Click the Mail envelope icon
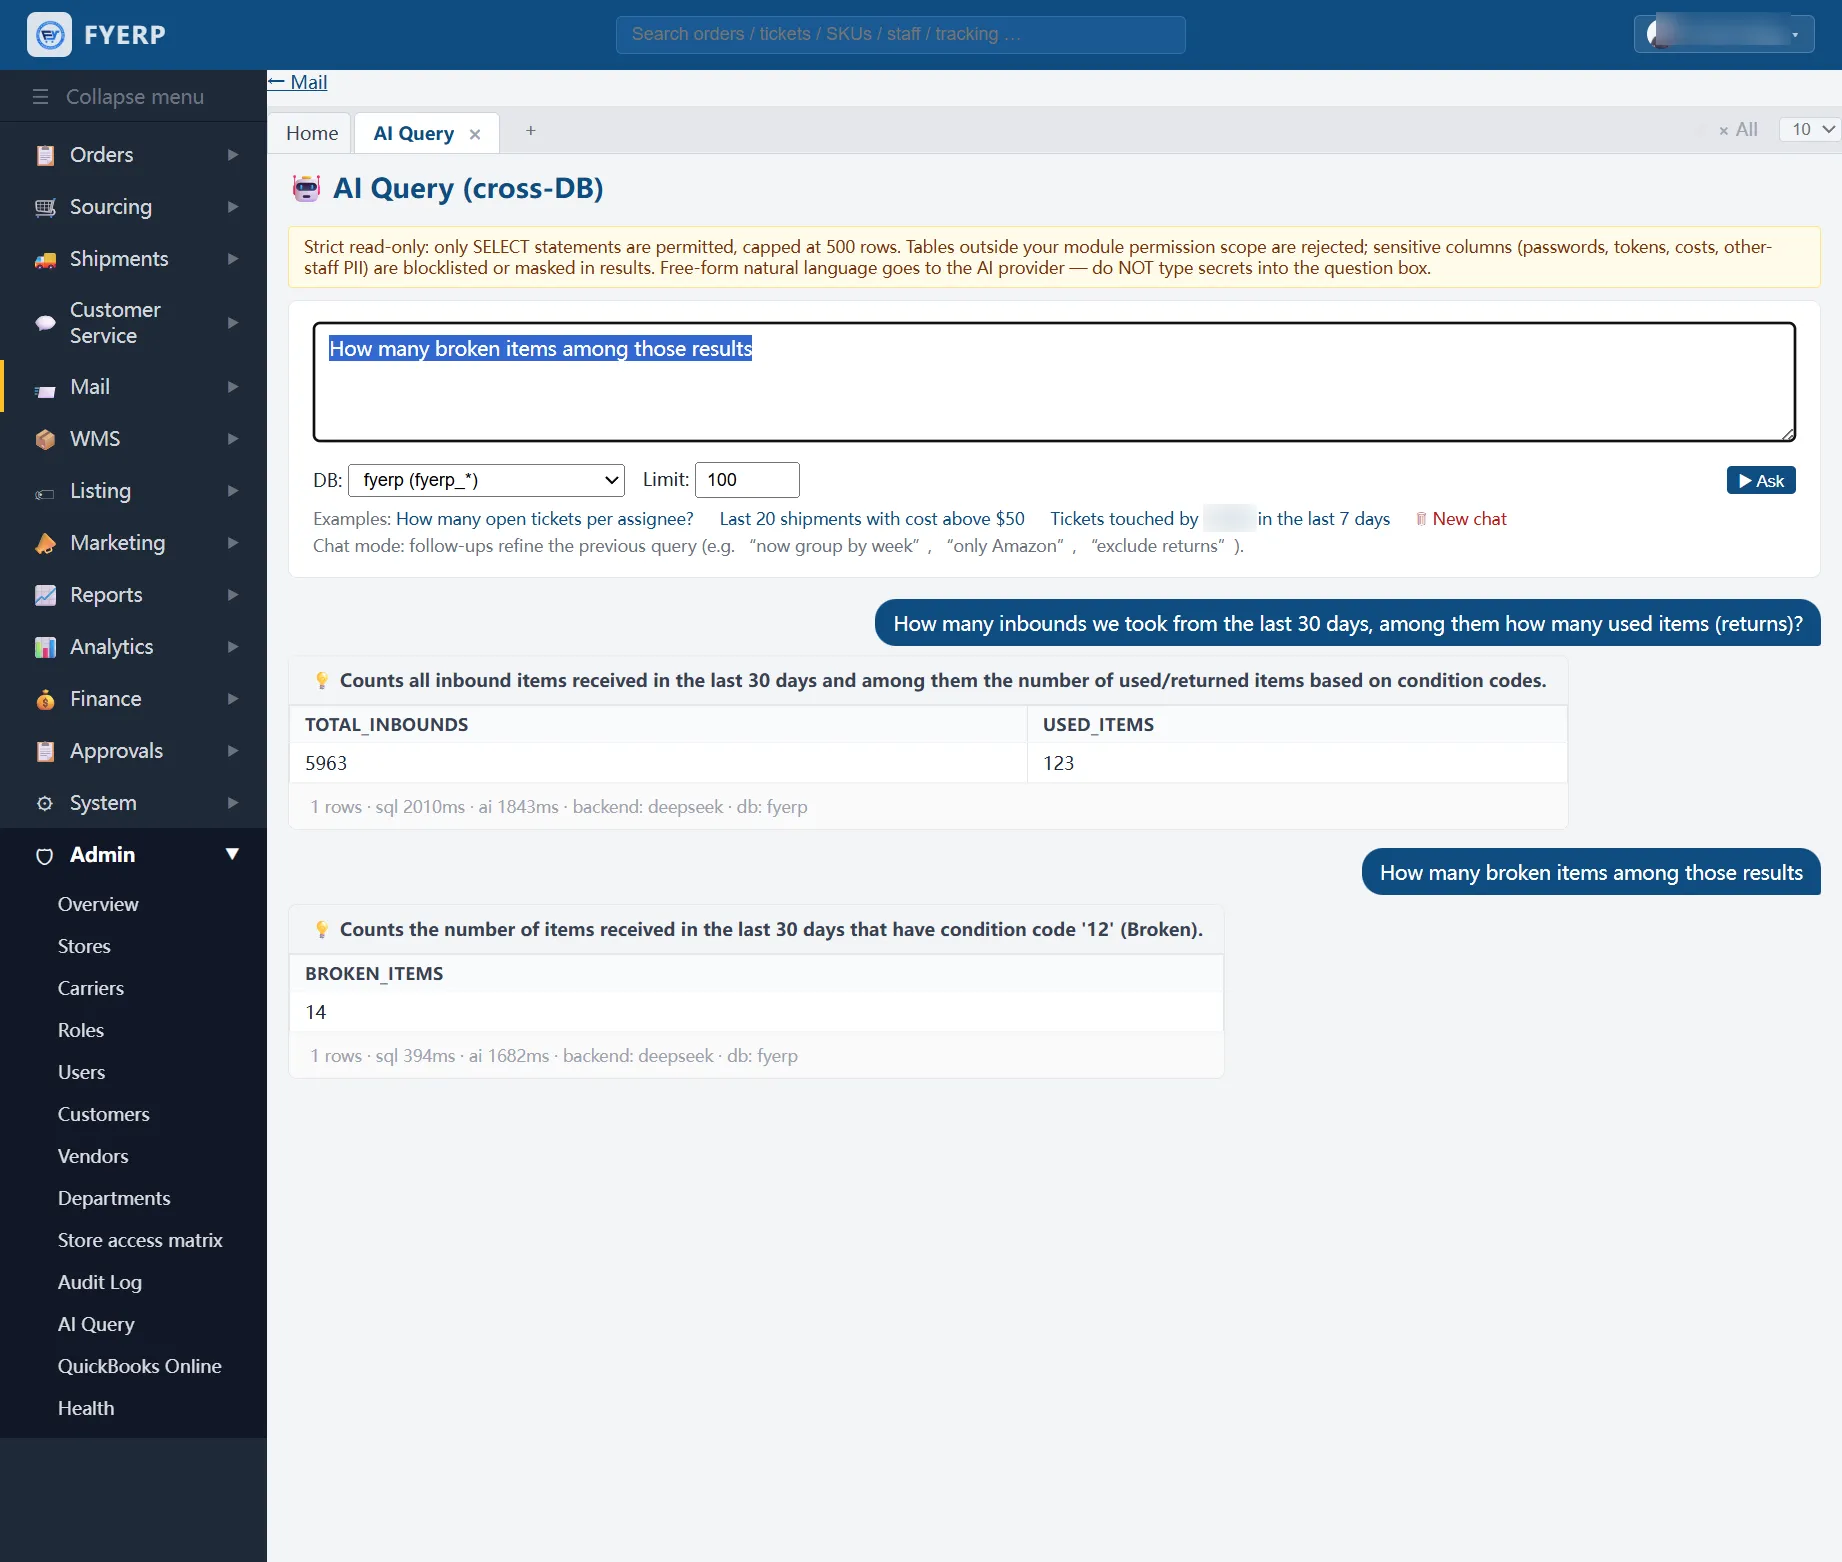Screen dimensions: 1842x1562 click(45, 391)
